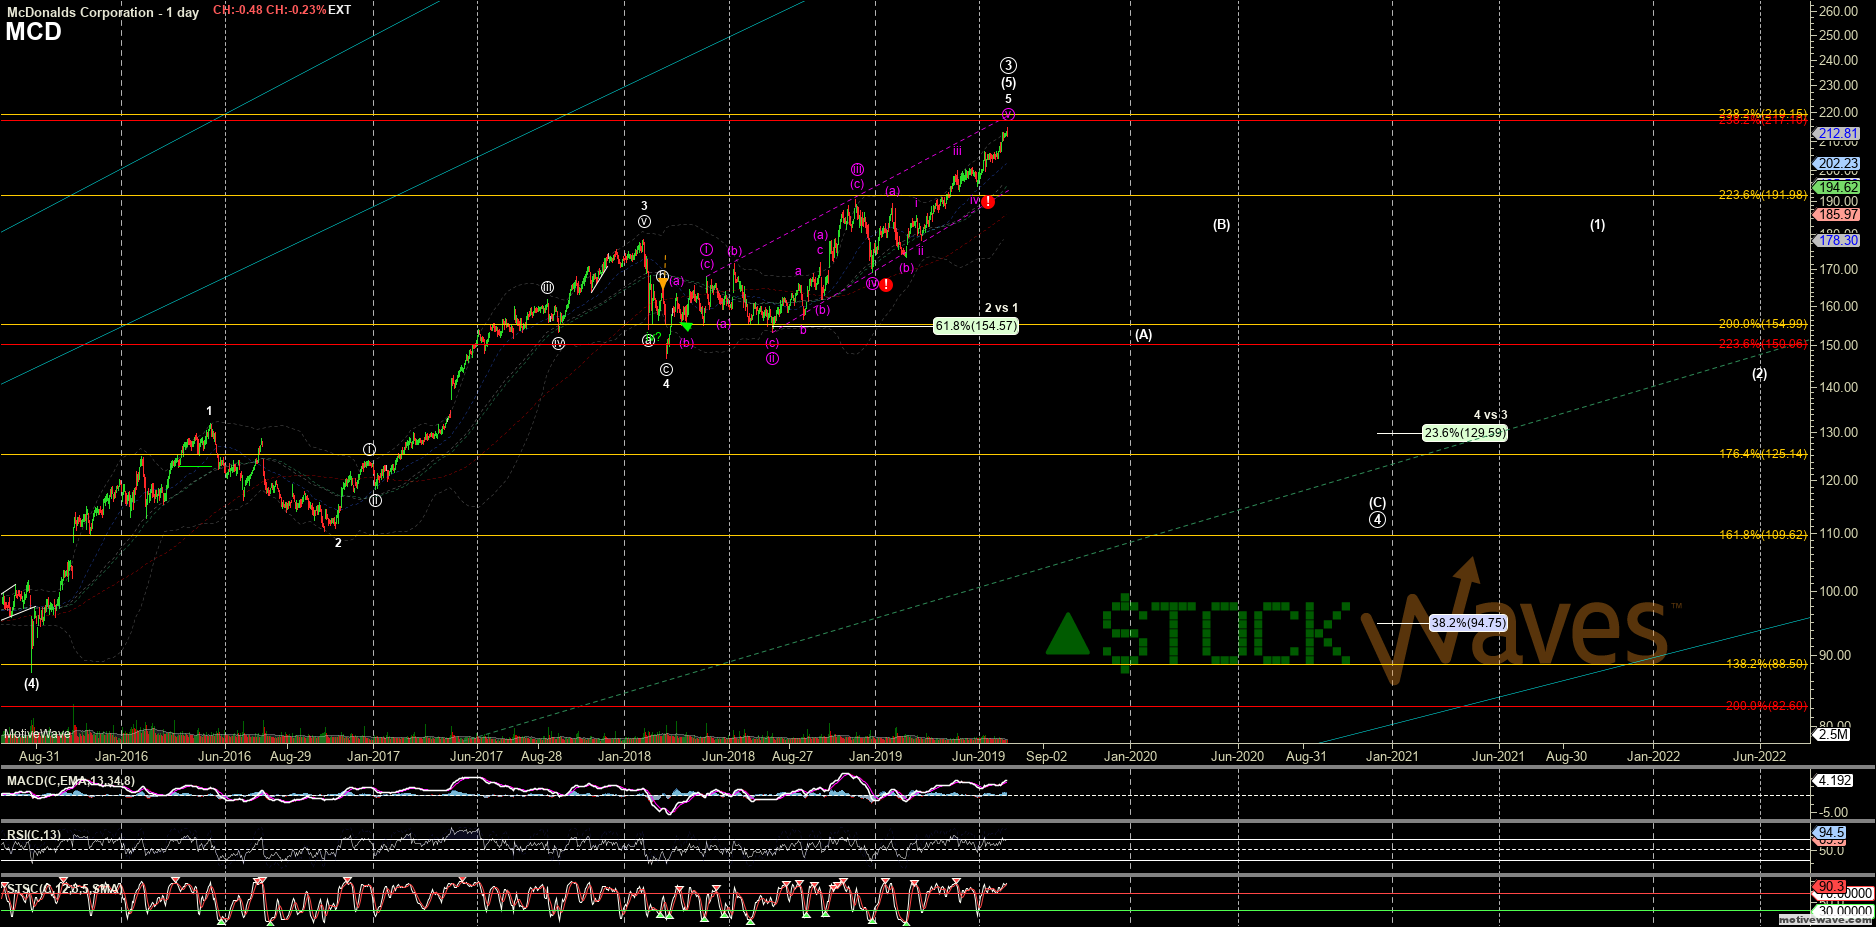Select the red 200.0%(82.80) Fibonacci label
1876x927 pixels.
click(1767, 706)
